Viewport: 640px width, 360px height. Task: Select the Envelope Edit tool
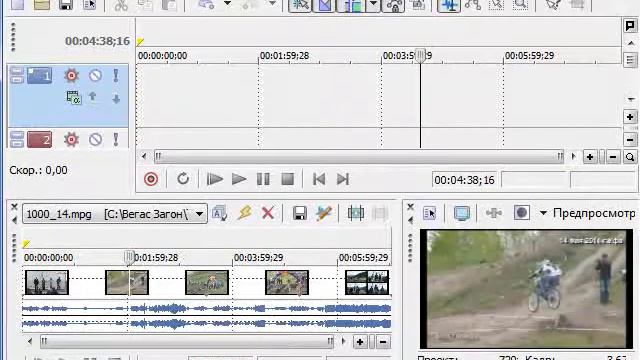pyautogui.click(x=473, y=5)
